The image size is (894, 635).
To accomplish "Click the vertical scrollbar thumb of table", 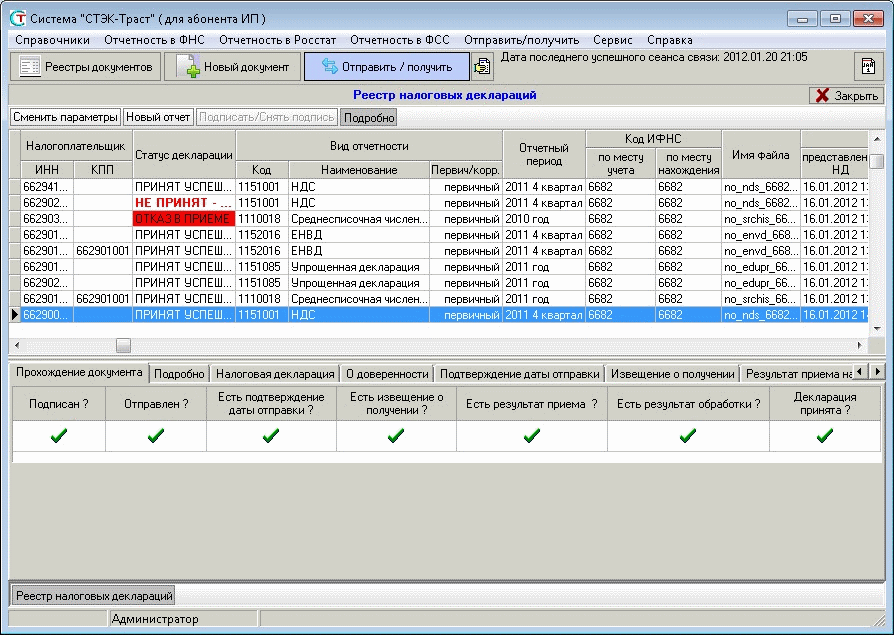I will click(x=876, y=160).
